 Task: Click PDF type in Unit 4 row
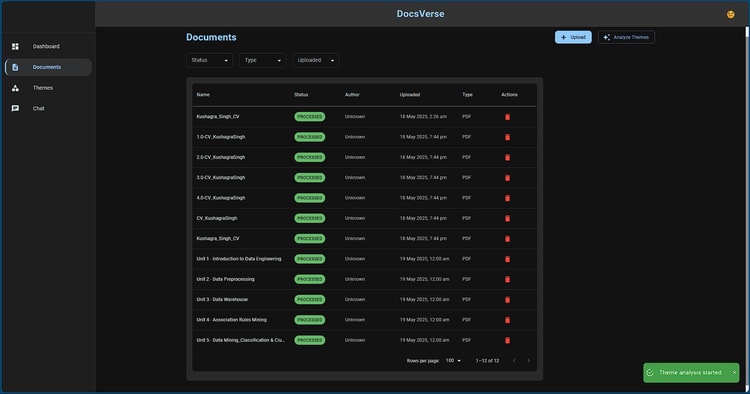466,320
